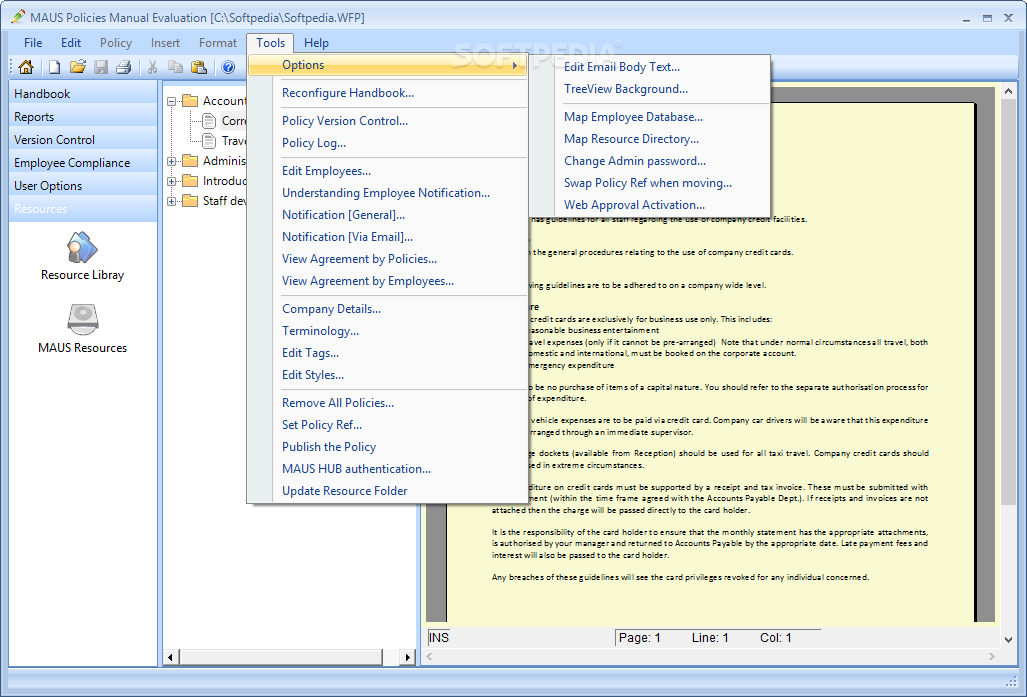This screenshot has height=697, width=1027.
Task: Close the Tools menu via its title
Action: point(271,43)
